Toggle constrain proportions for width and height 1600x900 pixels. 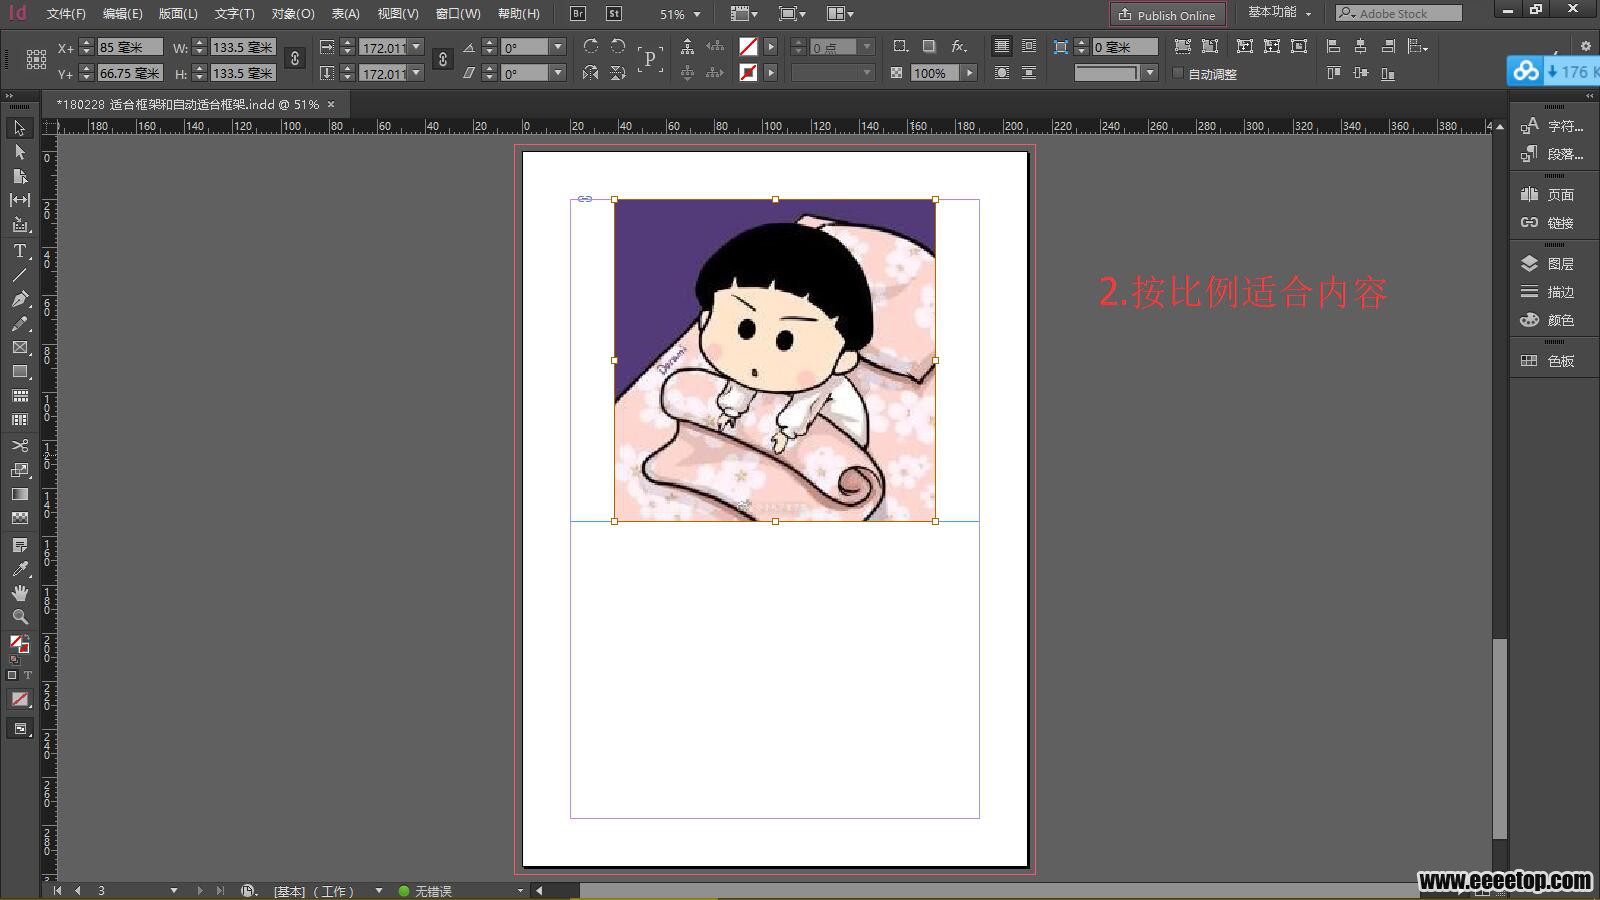click(295, 59)
